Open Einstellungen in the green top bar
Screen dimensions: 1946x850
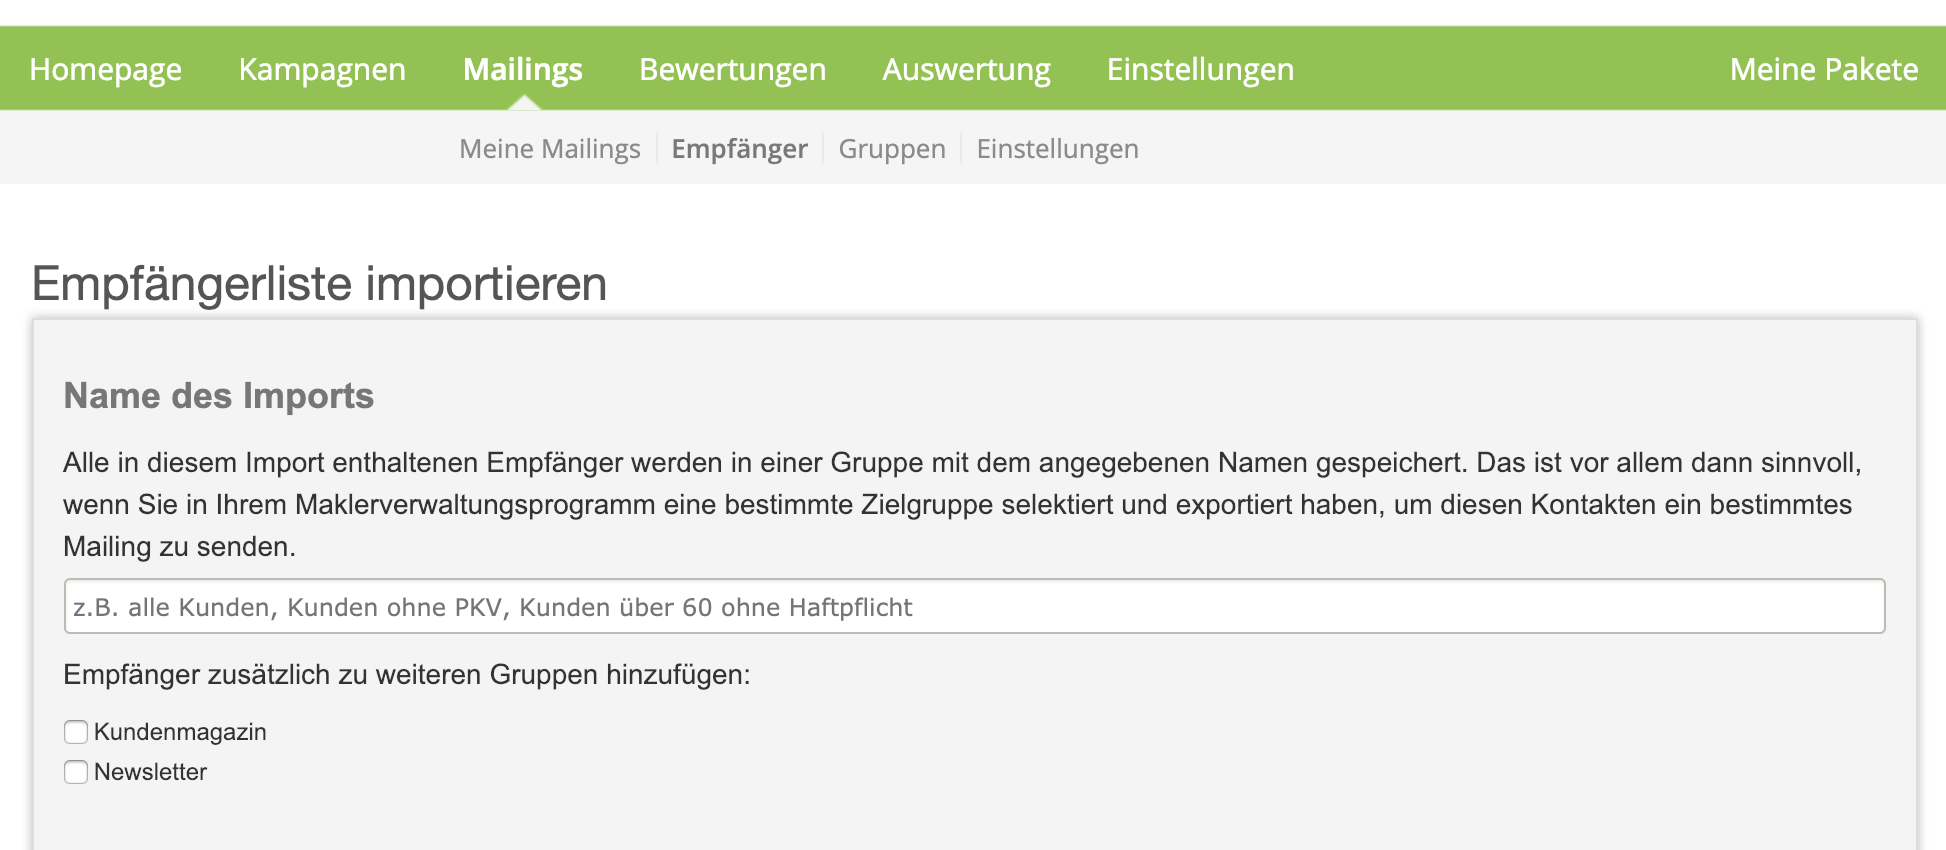tap(1200, 69)
